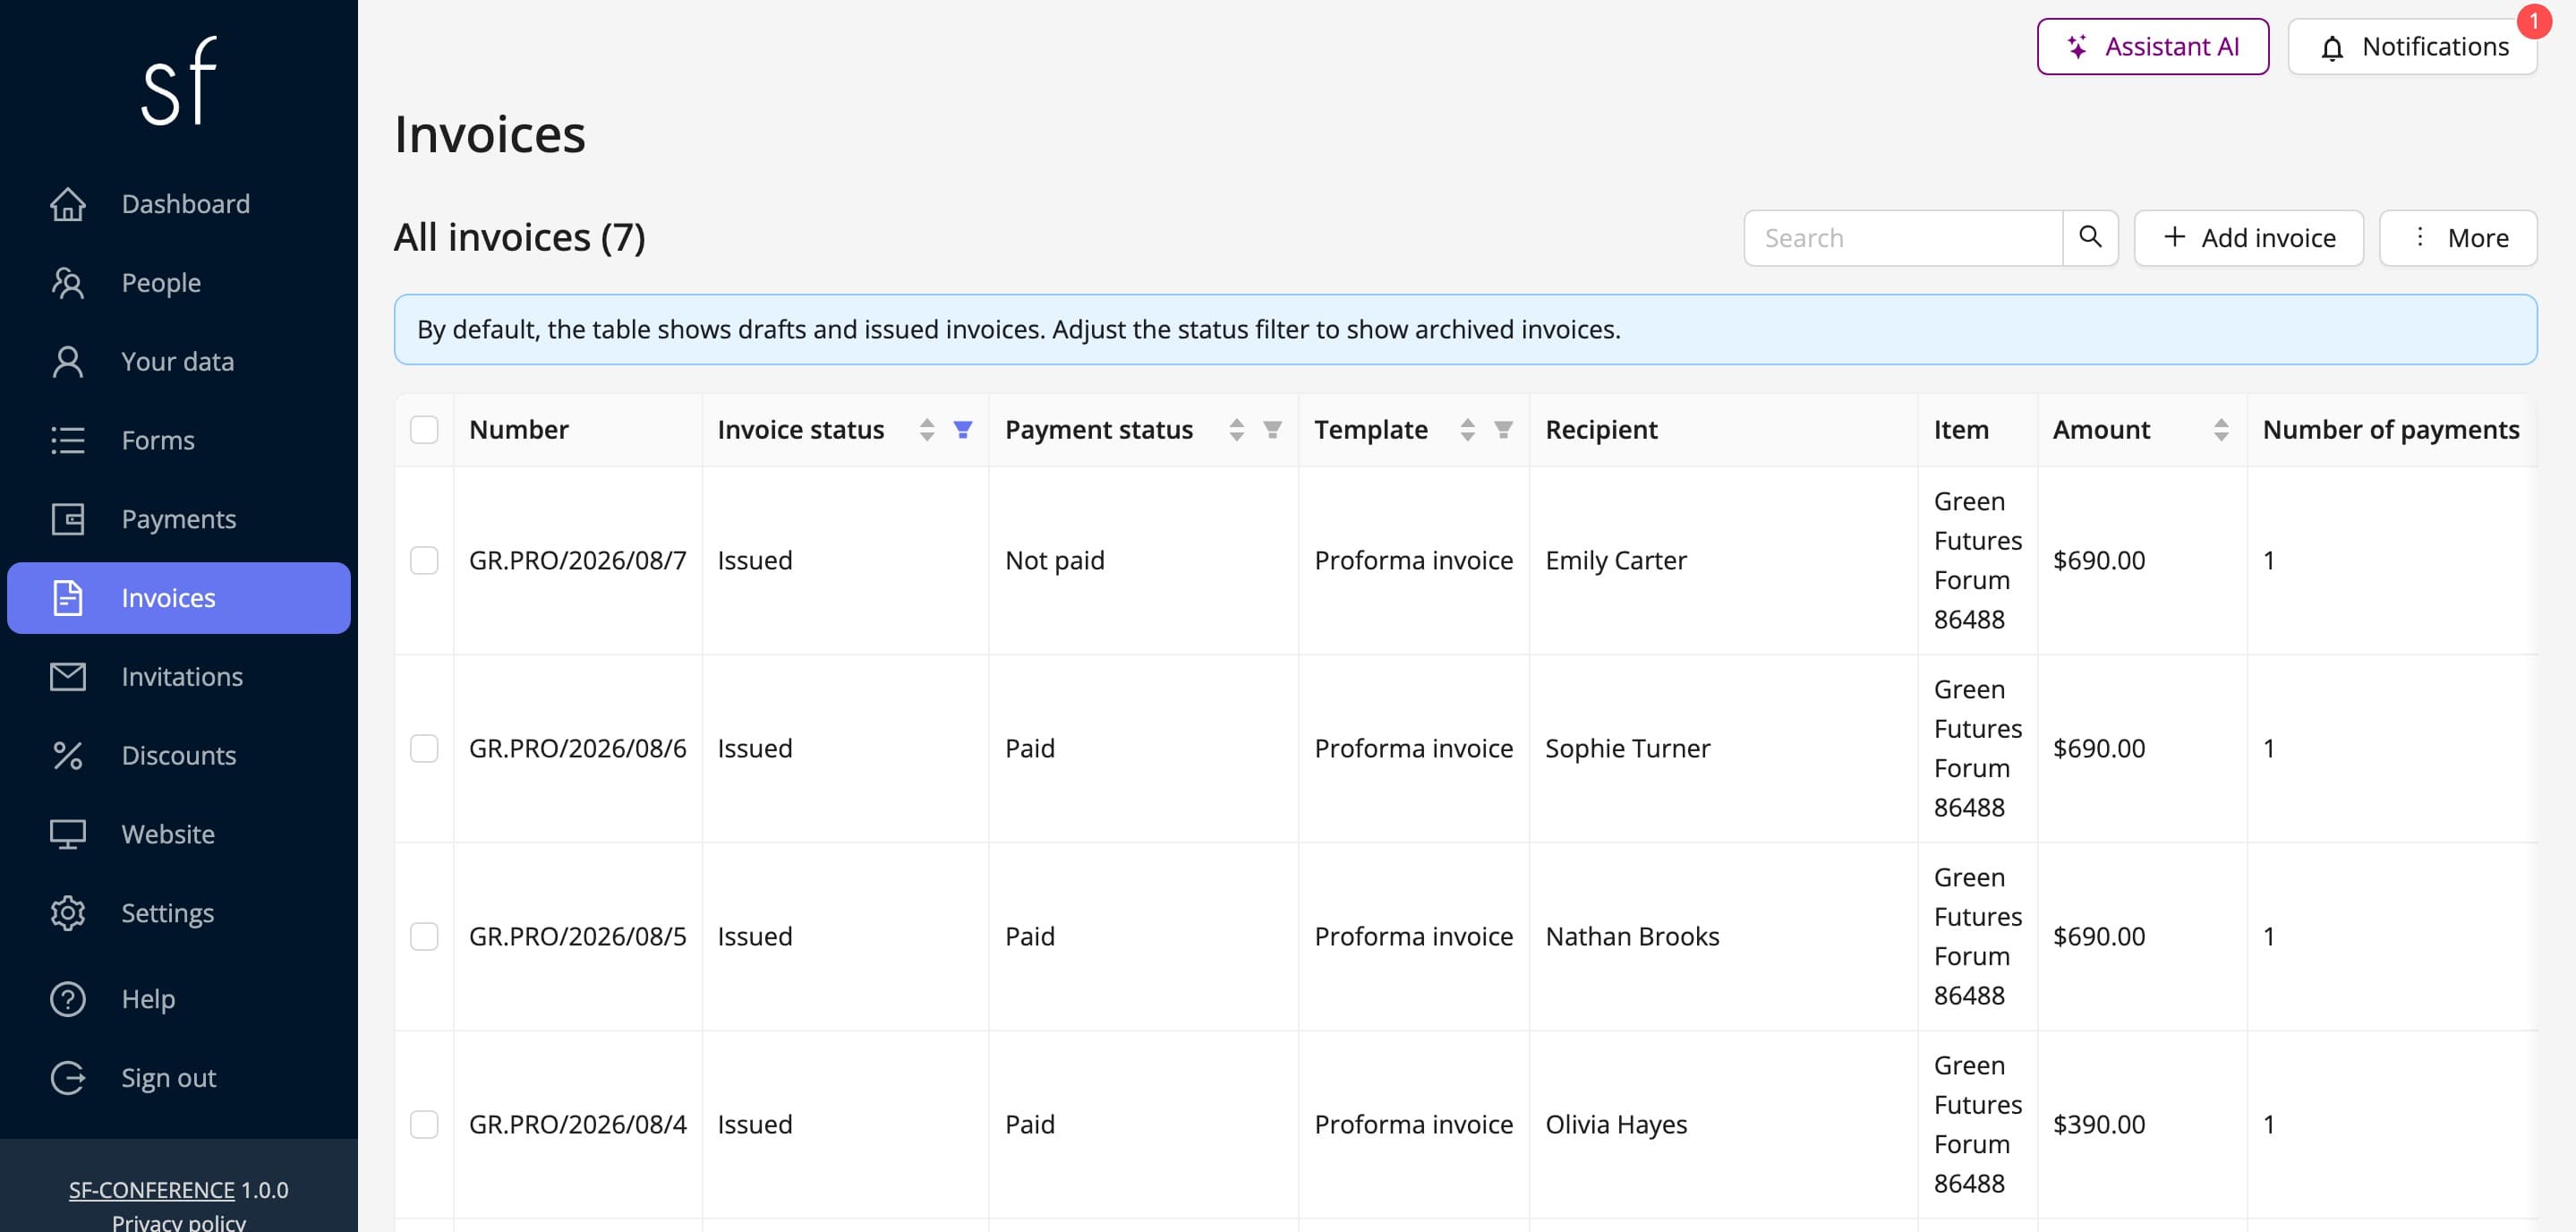Viewport: 2576px width, 1232px height.
Task: Open the More actions menu
Action: click(2458, 237)
